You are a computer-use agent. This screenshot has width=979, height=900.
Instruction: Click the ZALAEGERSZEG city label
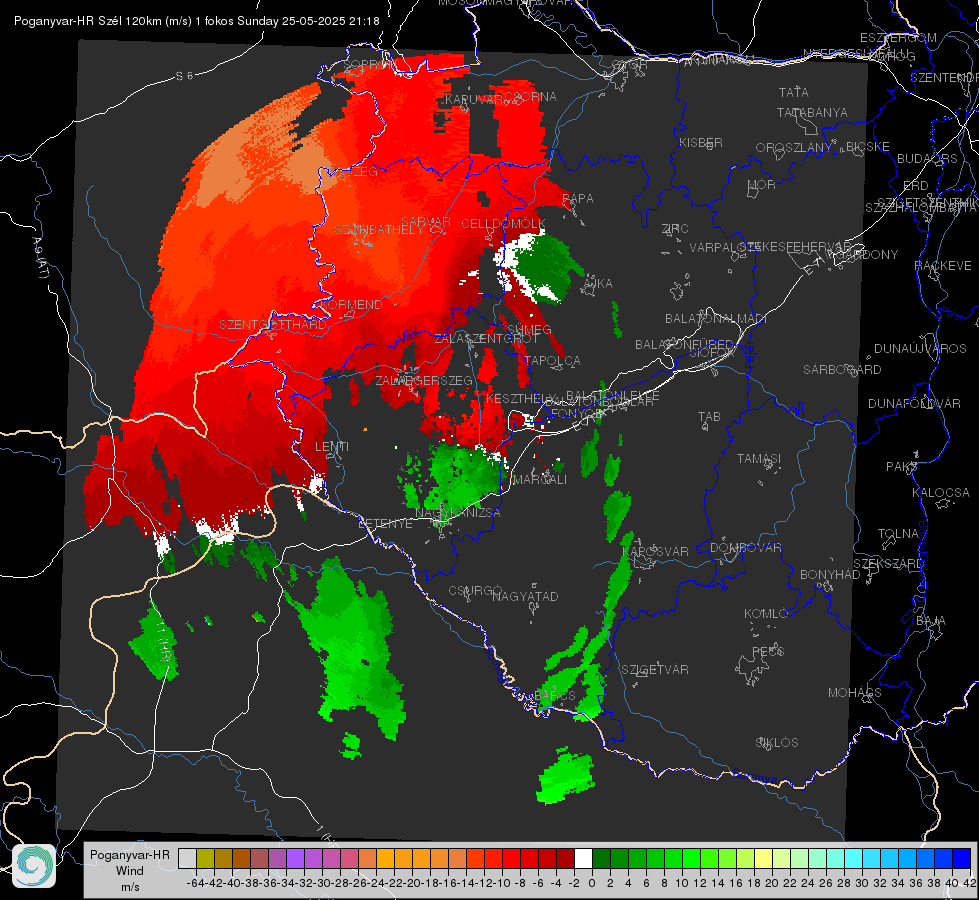point(424,380)
